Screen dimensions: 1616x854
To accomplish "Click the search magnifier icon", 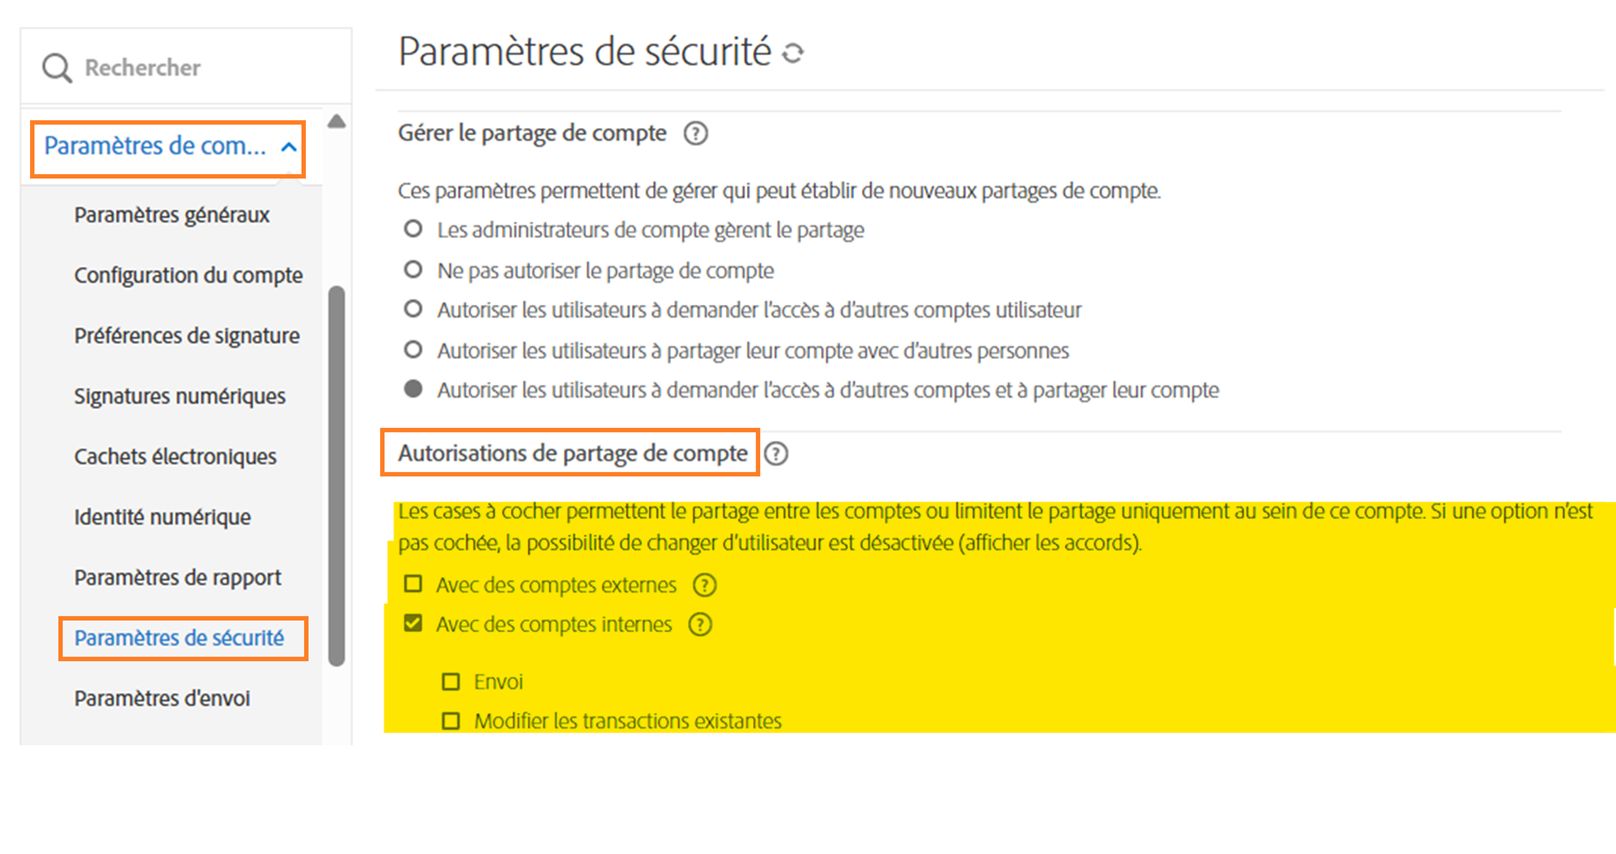I will (57, 68).
